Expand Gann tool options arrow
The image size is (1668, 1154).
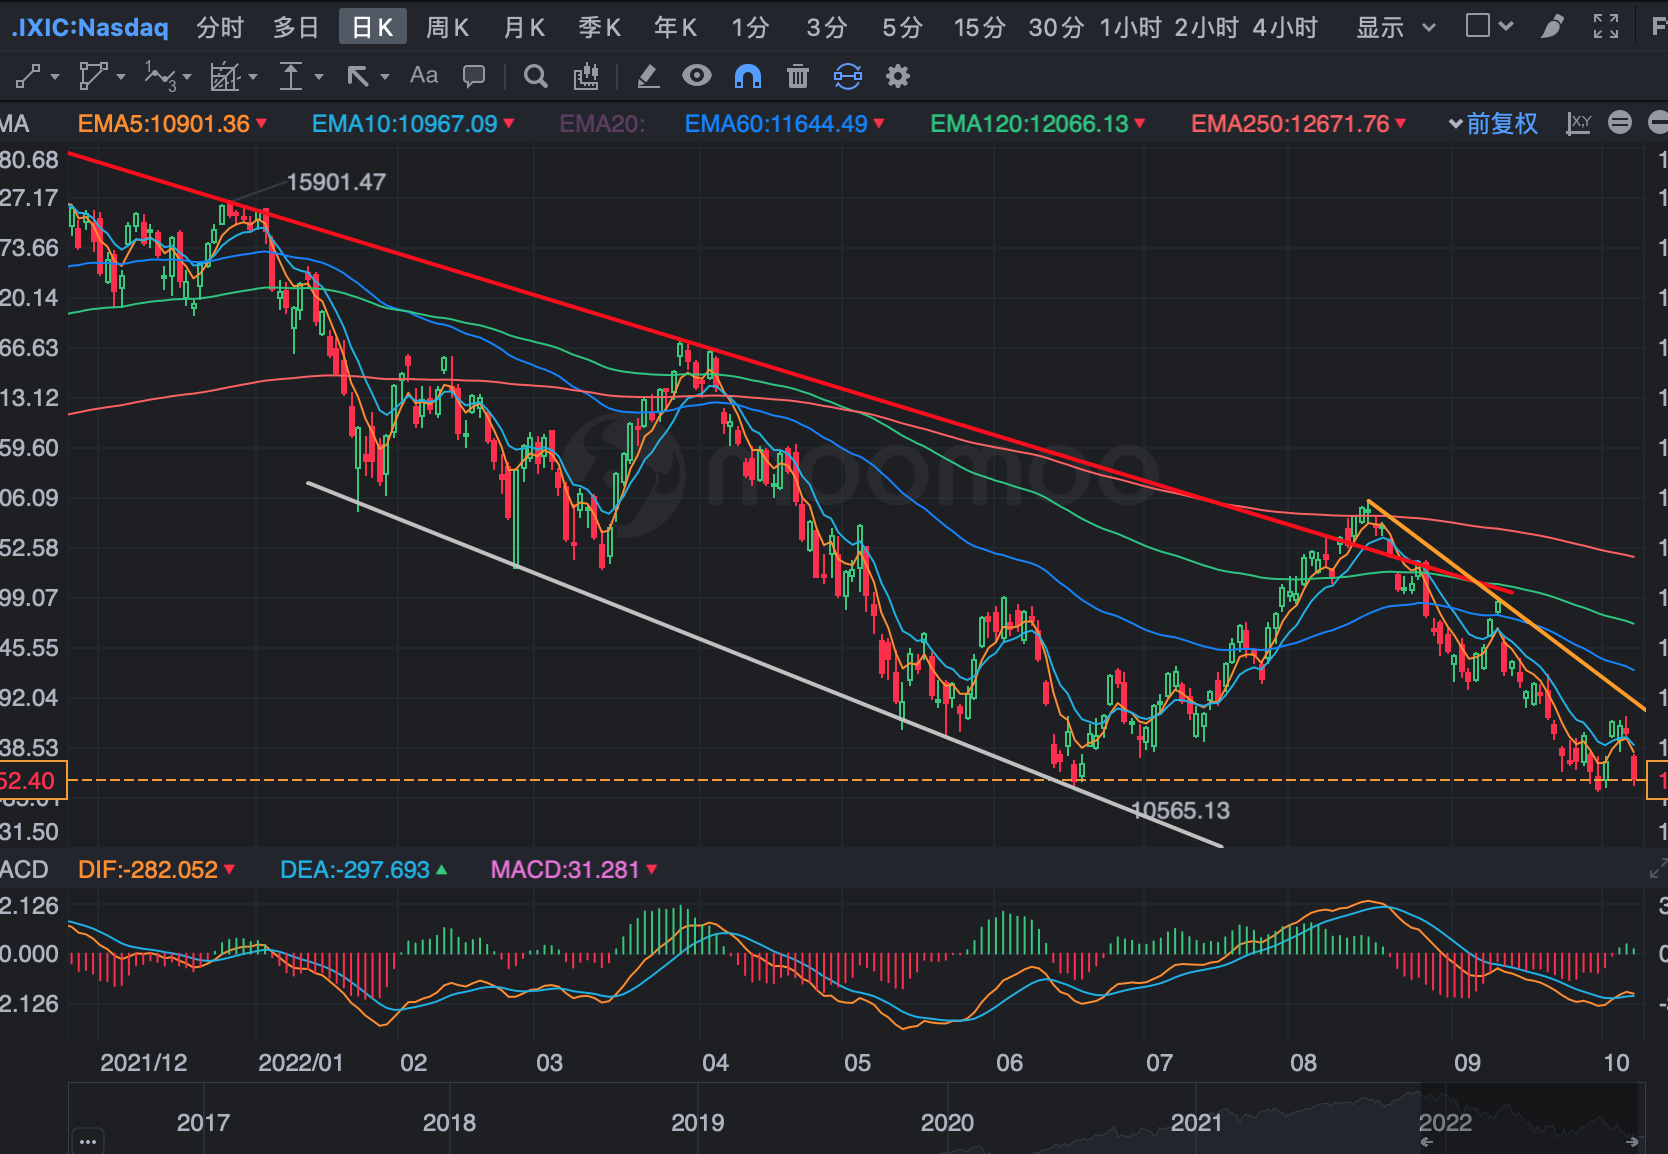click(x=253, y=77)
